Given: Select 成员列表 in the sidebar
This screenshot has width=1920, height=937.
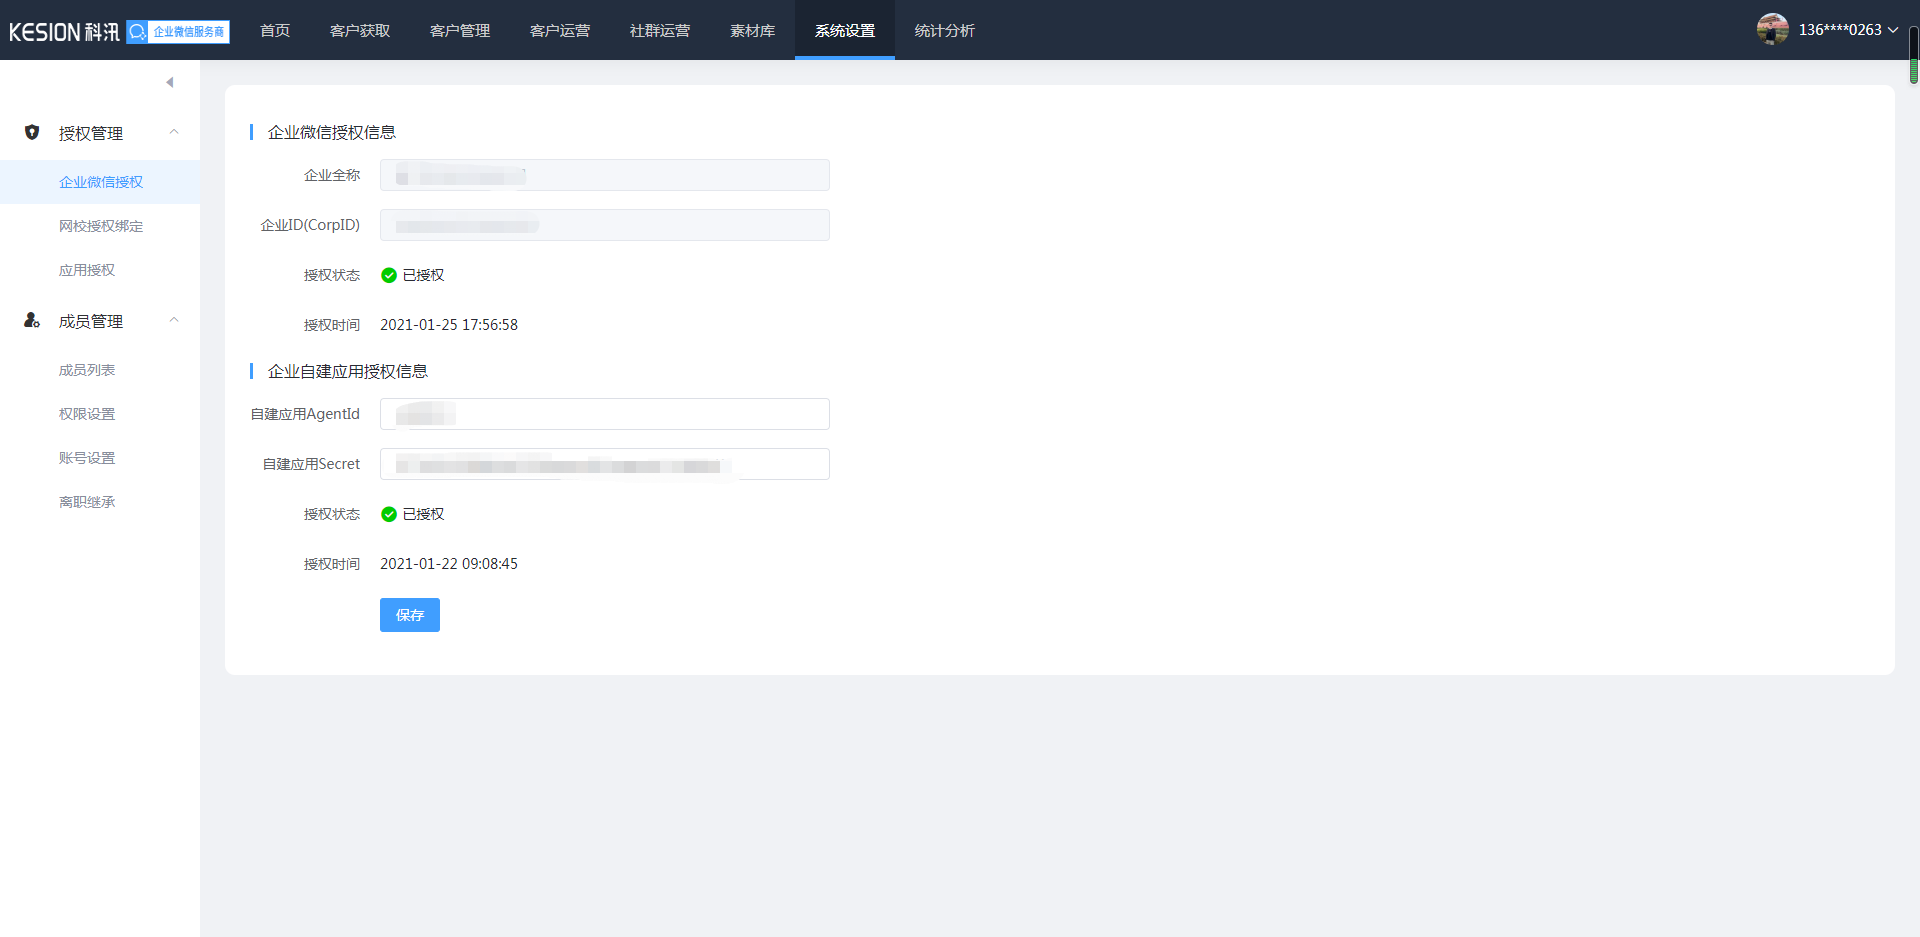Looking at the screenshot, I should tap(87, 370).
